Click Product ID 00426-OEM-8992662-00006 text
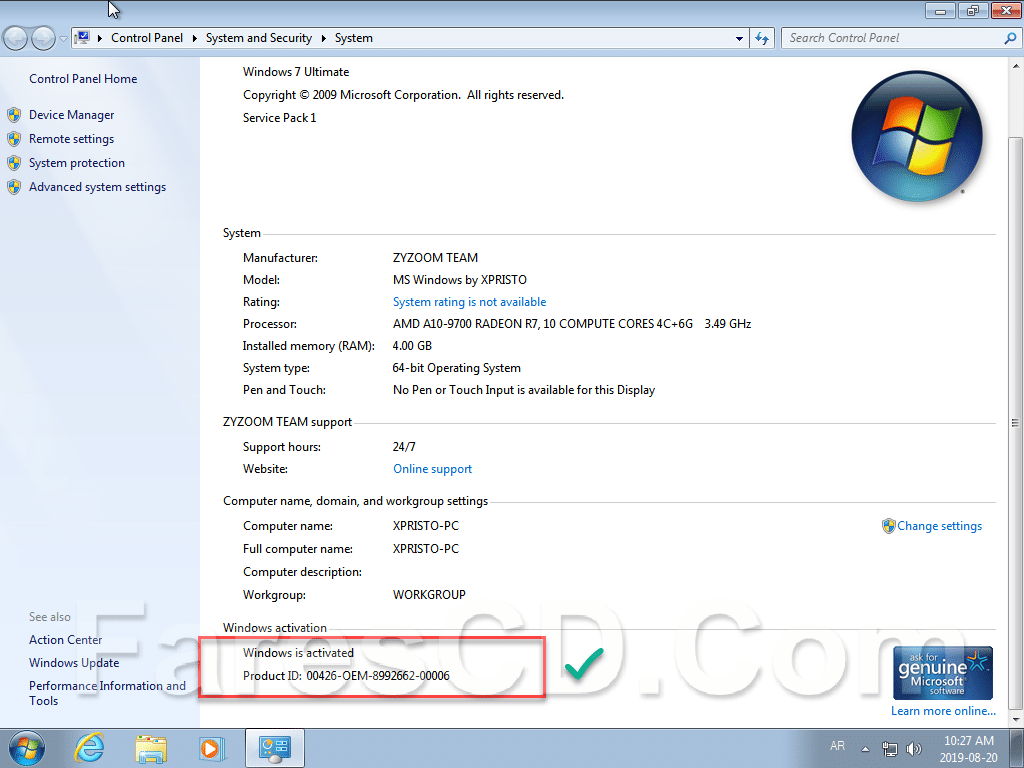Screen dimensions: 1024x768 [x=346, y=676]
